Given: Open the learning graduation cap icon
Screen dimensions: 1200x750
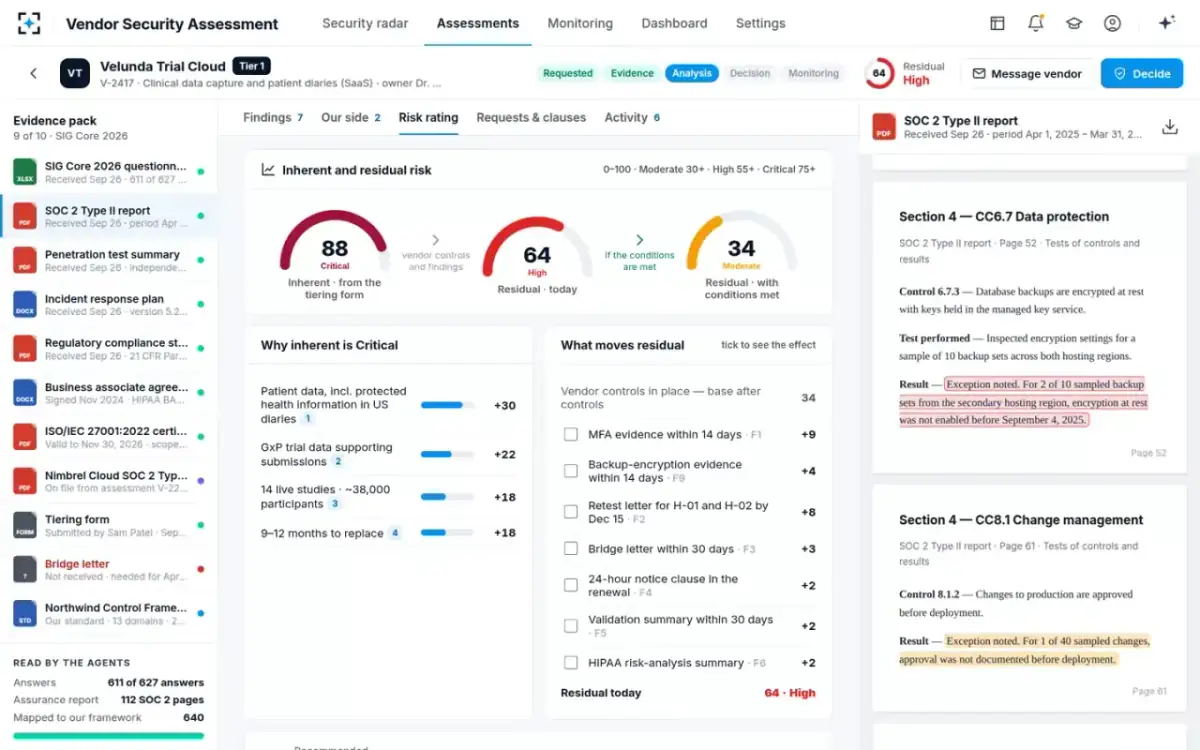Looking at the screenshot, I should [x=1074, y=23].
